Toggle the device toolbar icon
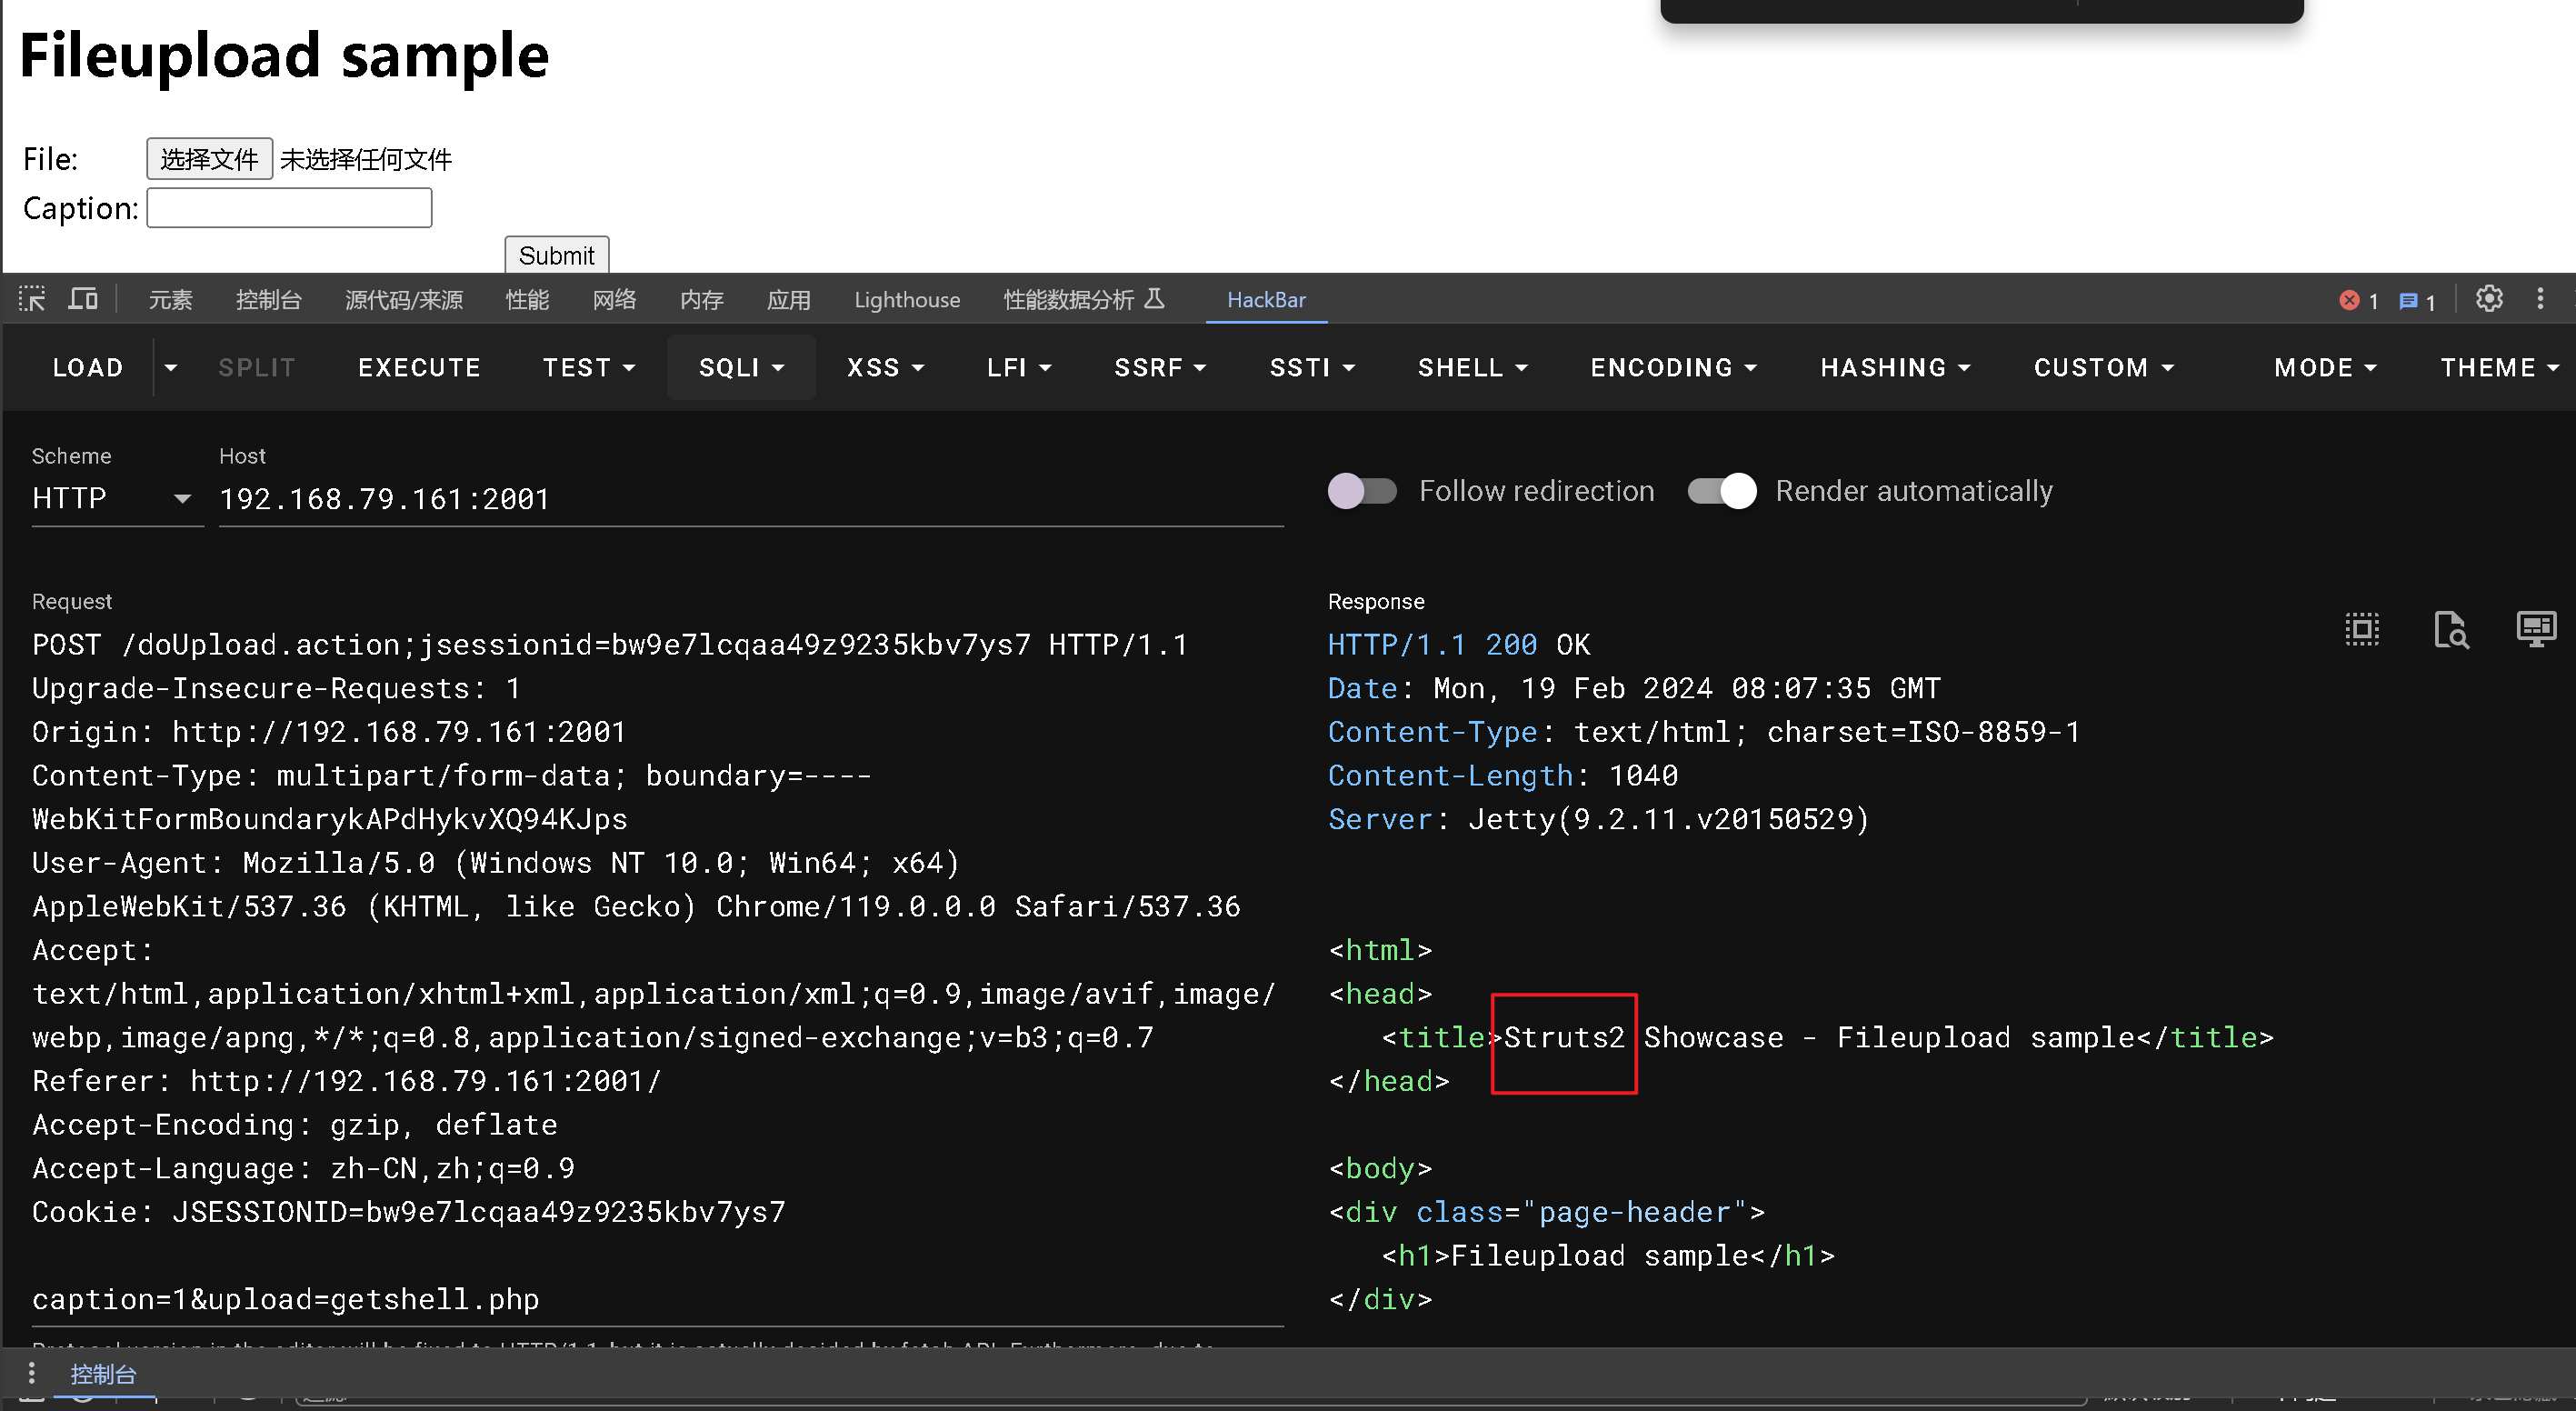Screen dimensions: 2576x1411 (x=83, y=299)
